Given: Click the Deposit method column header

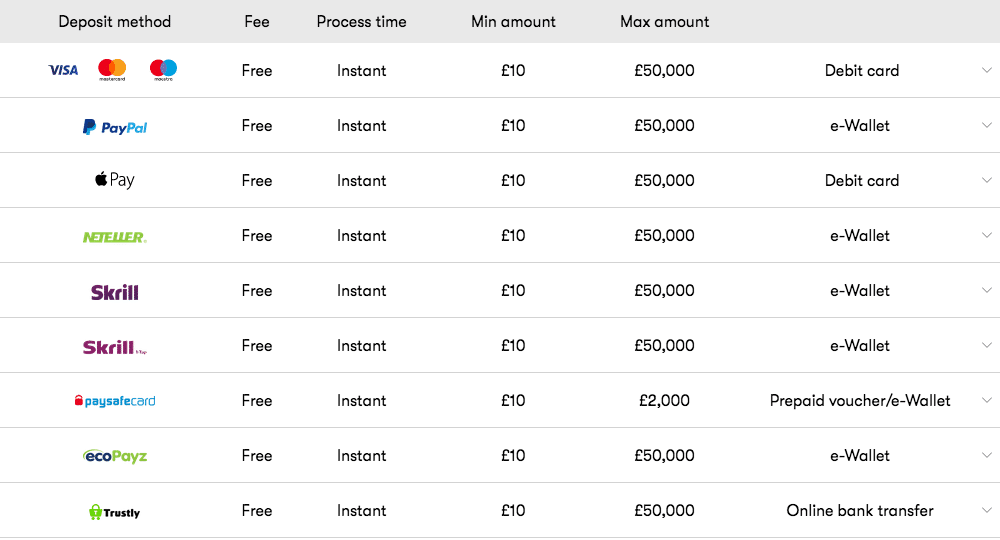Looking at the screenshot, I should click(115, 22).
